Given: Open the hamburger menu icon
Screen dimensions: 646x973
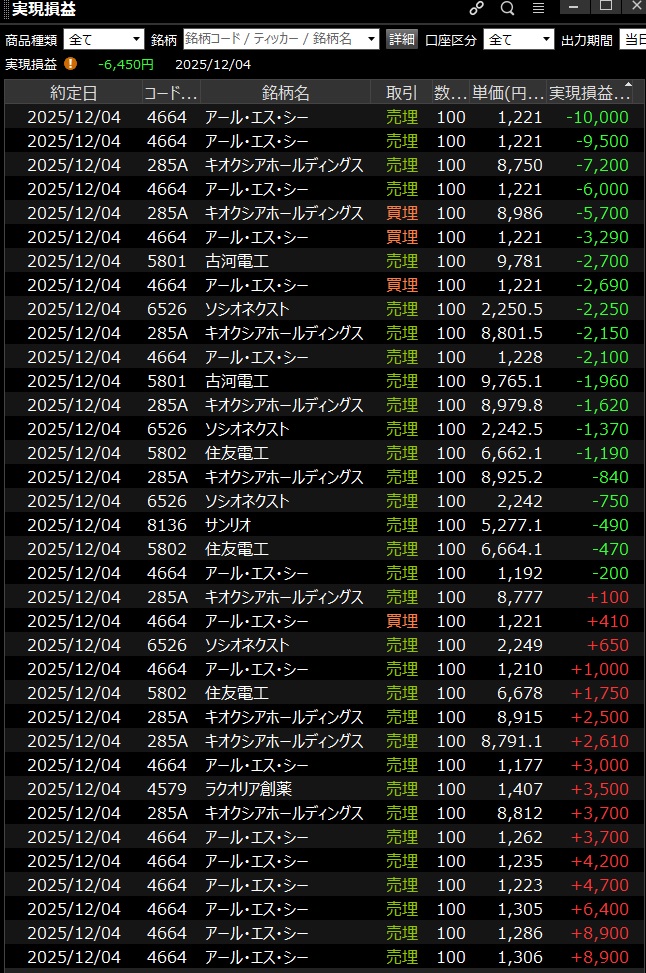Looking at the screenshot, I should (538, 9).
